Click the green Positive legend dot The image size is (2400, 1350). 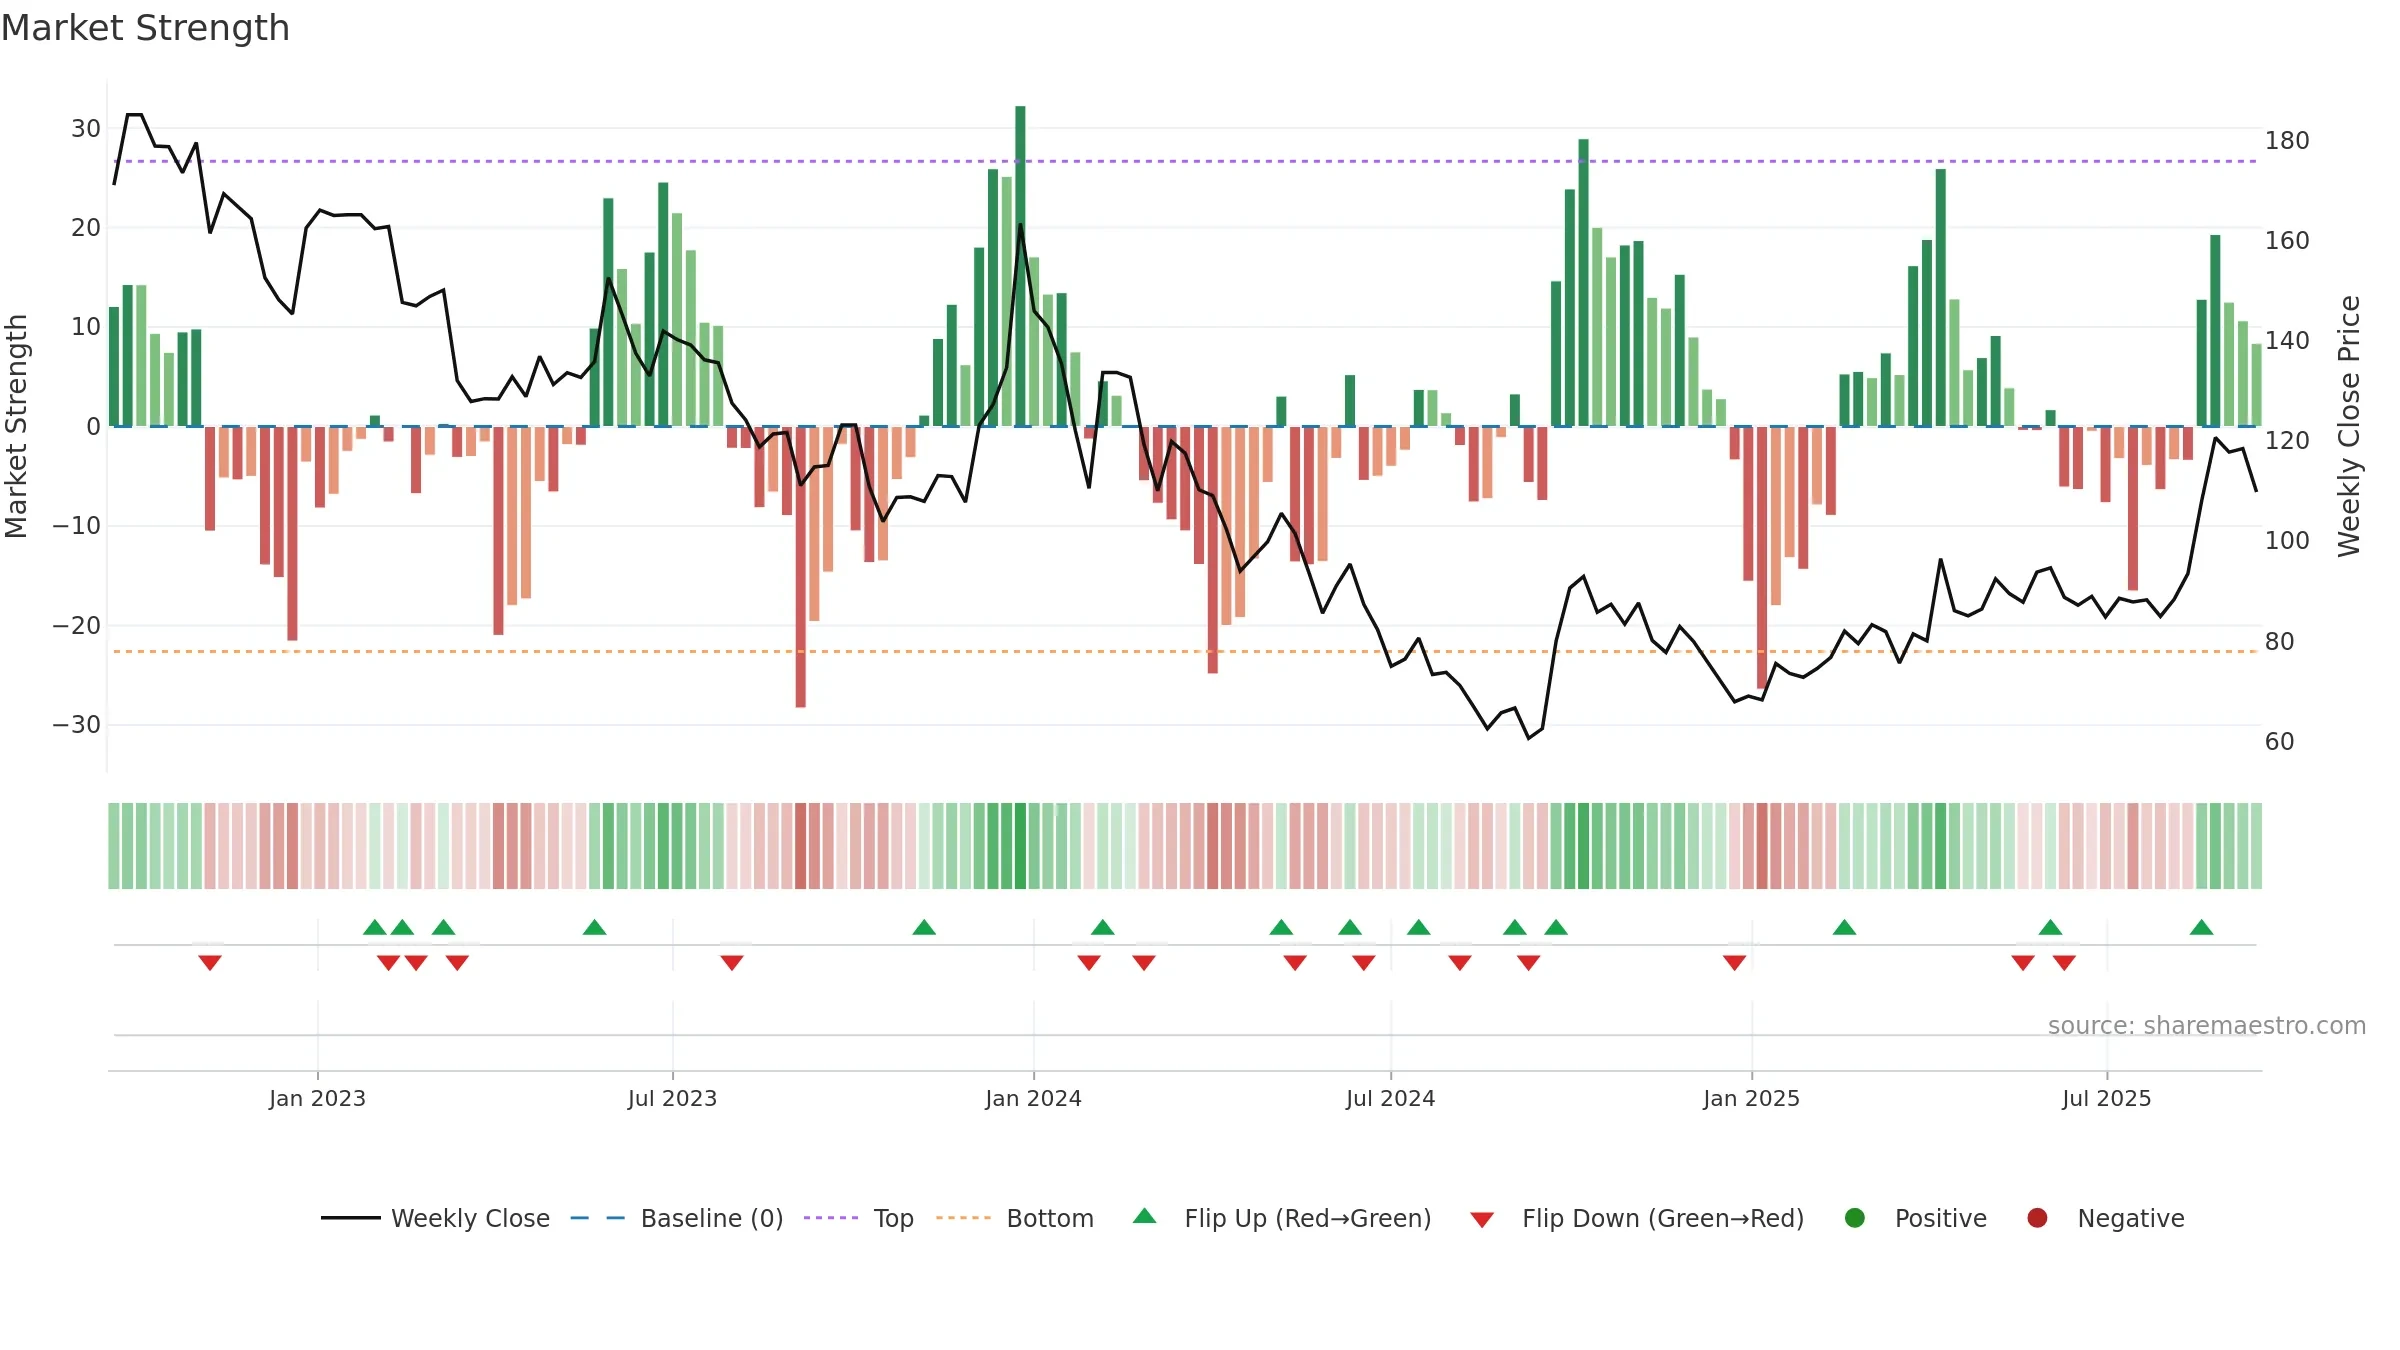pyautogui.click(x=1855, y=1218)
